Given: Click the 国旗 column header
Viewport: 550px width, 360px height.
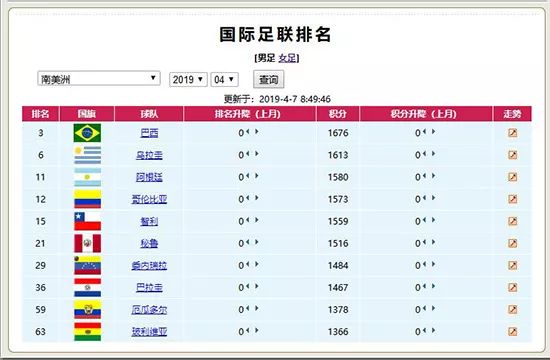Looking at the screenshot, I should pos(87,114).
